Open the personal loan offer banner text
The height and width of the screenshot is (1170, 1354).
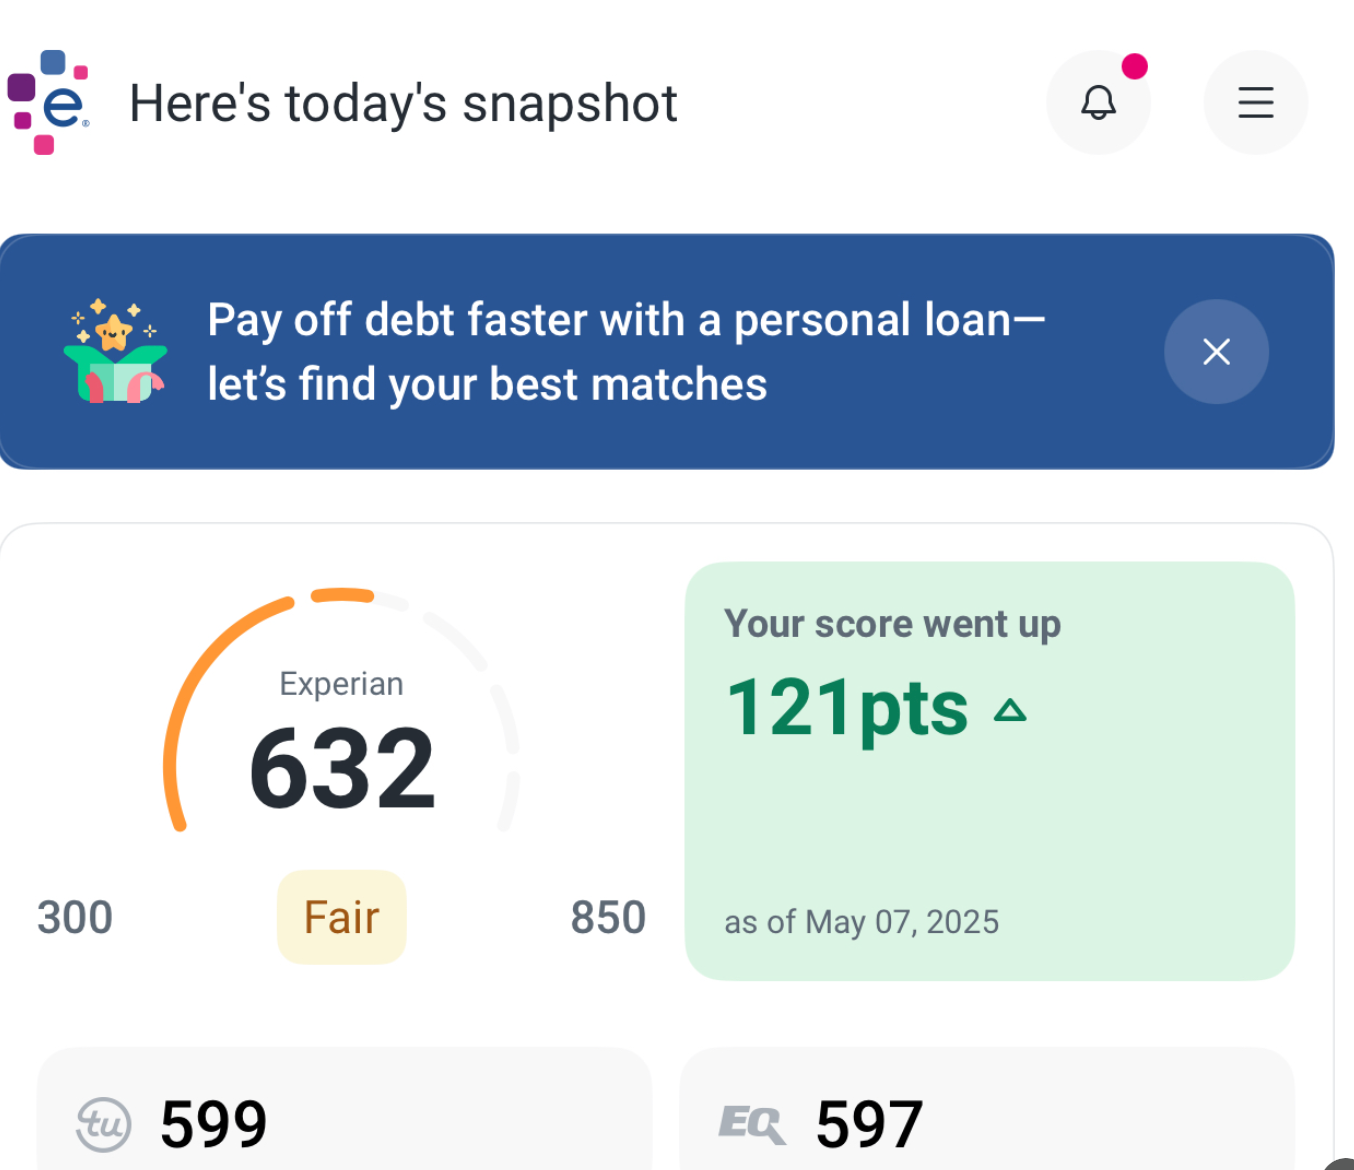(626, 352)
